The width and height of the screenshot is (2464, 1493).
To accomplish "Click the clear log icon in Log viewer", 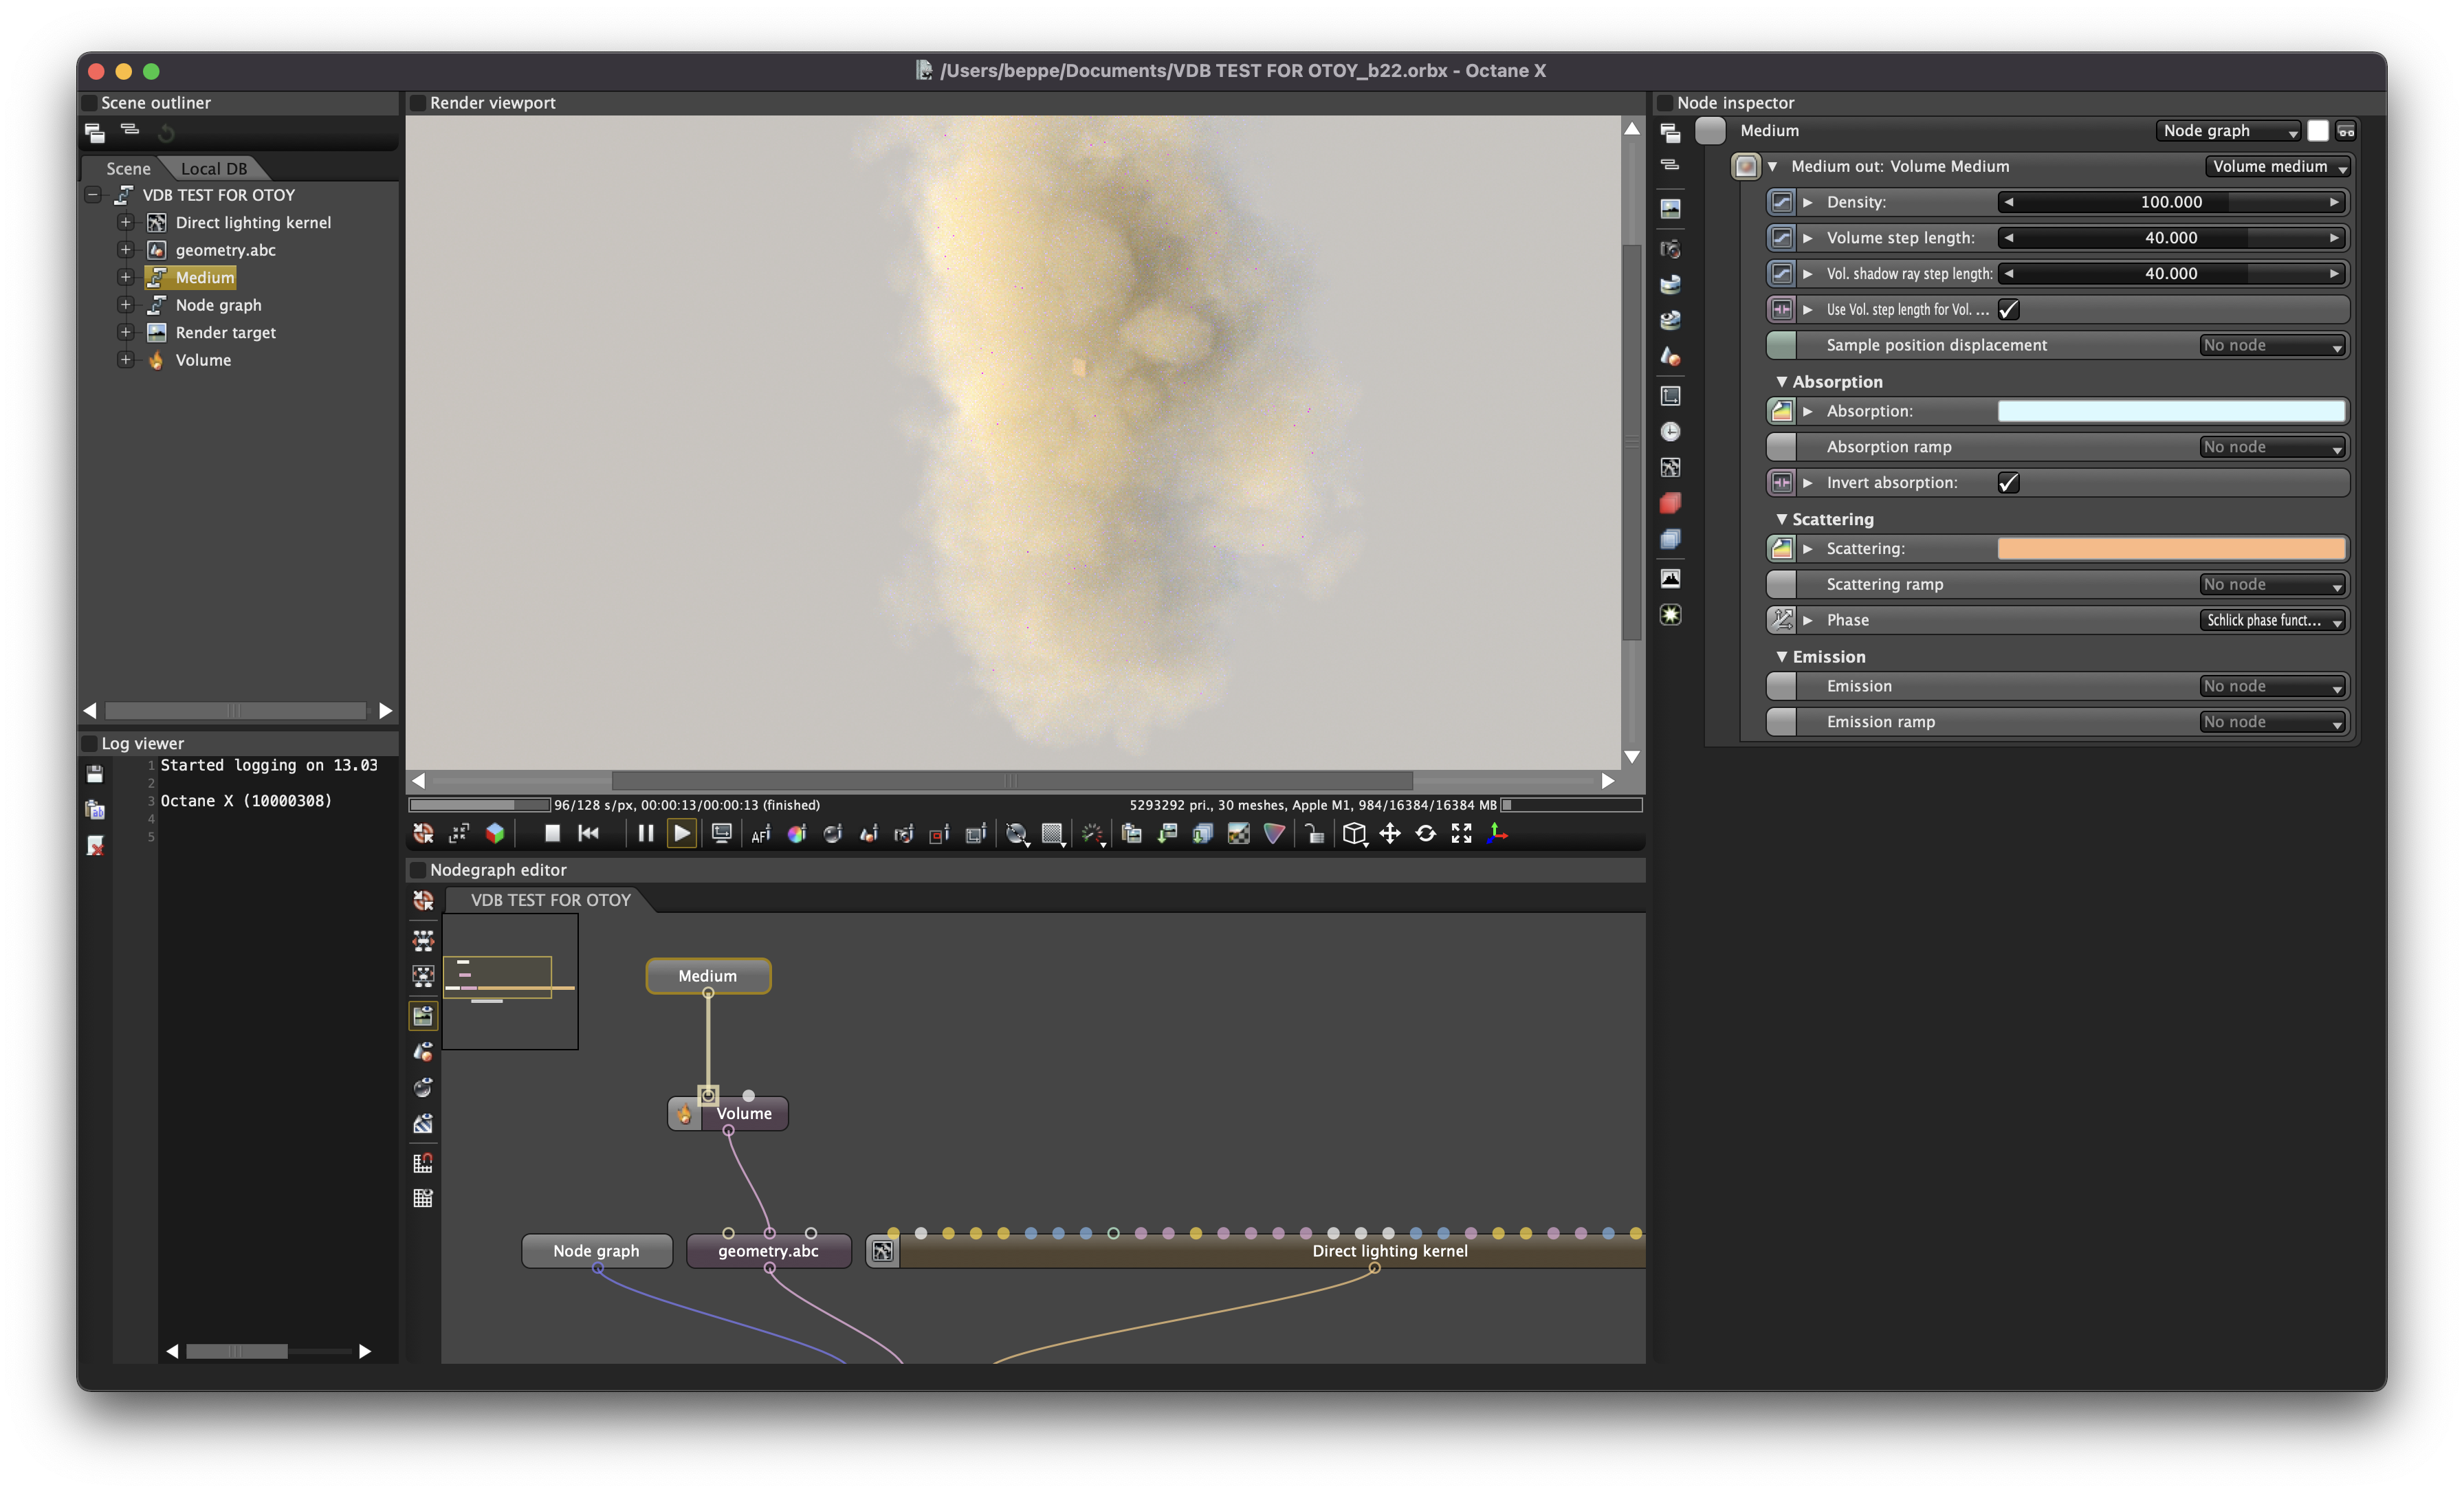I will 95,846.
